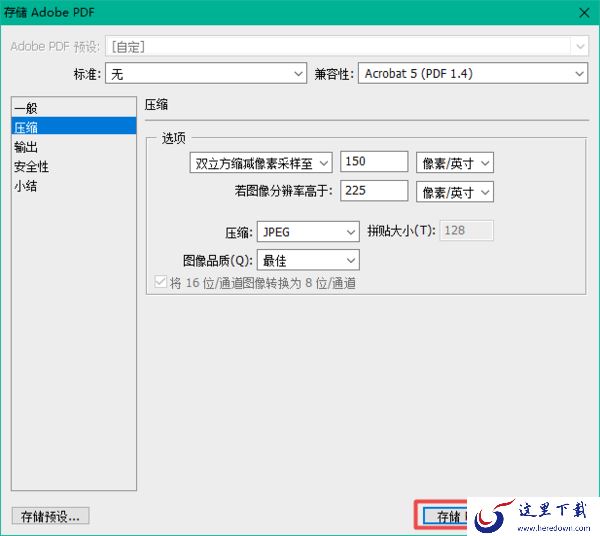Open the 图像品质 最佳 dropdown
Viewport: 600px width, 536px height.
[x=308, y=260]
